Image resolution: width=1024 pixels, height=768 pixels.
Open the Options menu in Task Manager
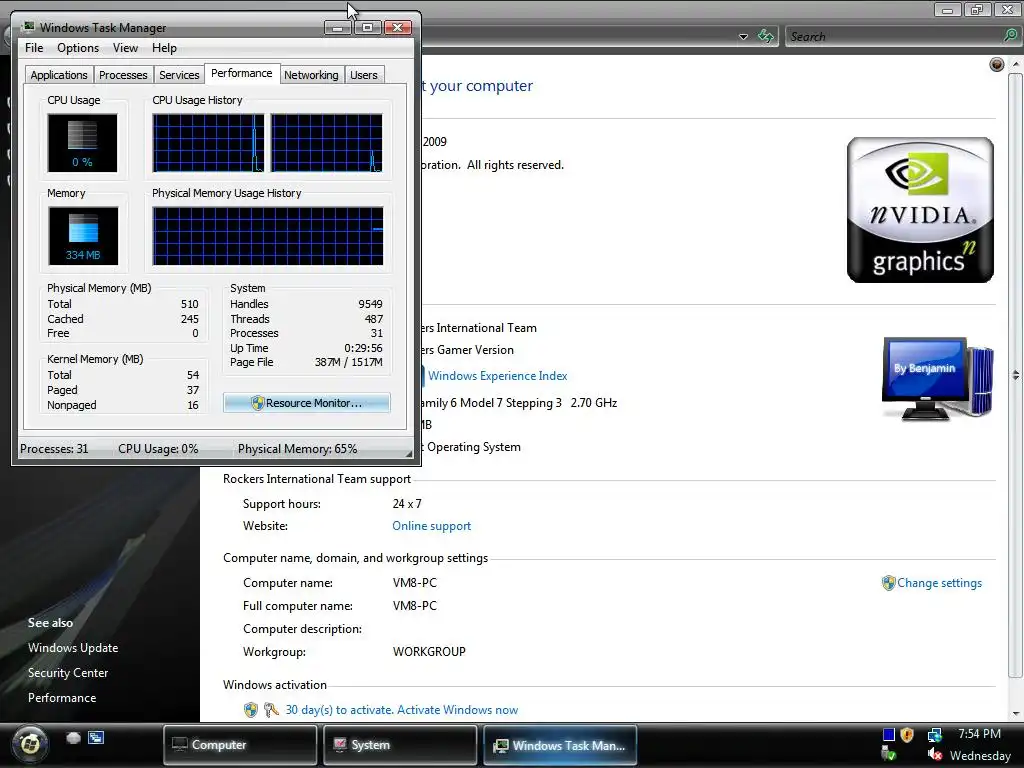coord(78,48)
